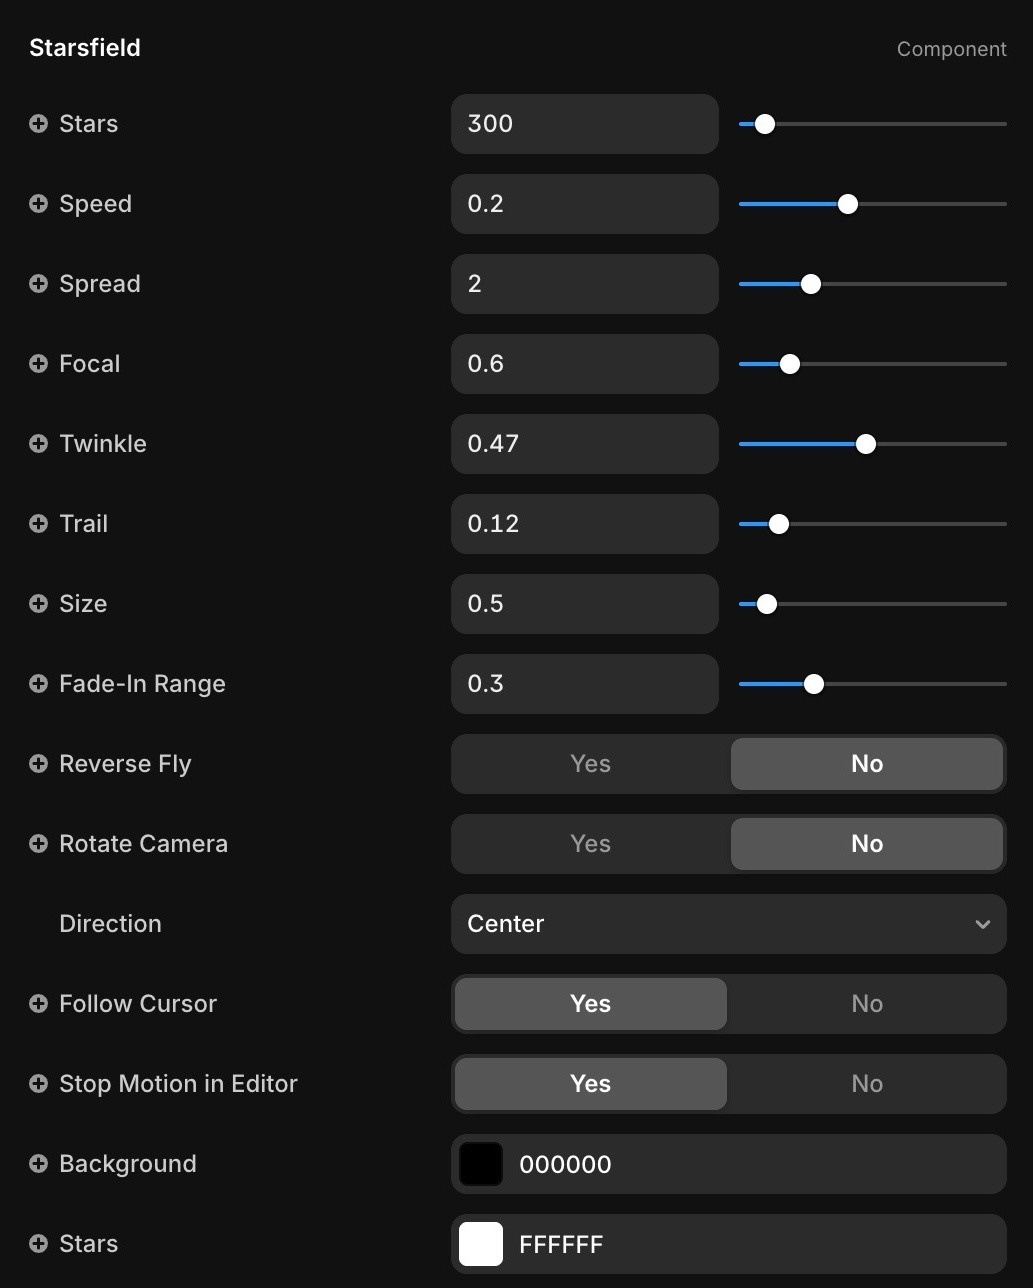Click the plus icon next to Size
The height and width of the screenshot is (1288, 1033).
(38, 604)
